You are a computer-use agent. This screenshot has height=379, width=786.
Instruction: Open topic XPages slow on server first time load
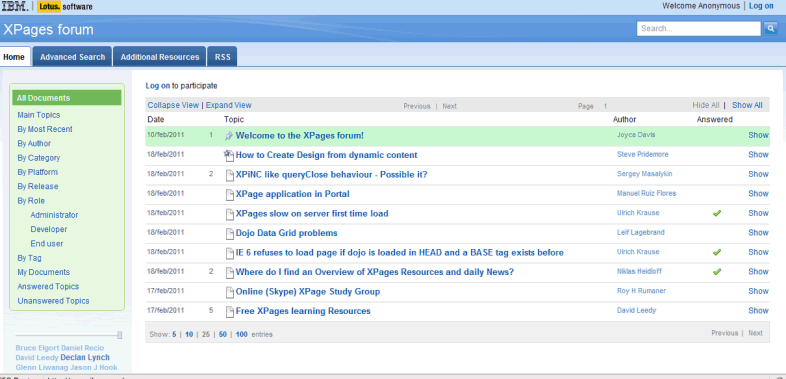point(312,214)
